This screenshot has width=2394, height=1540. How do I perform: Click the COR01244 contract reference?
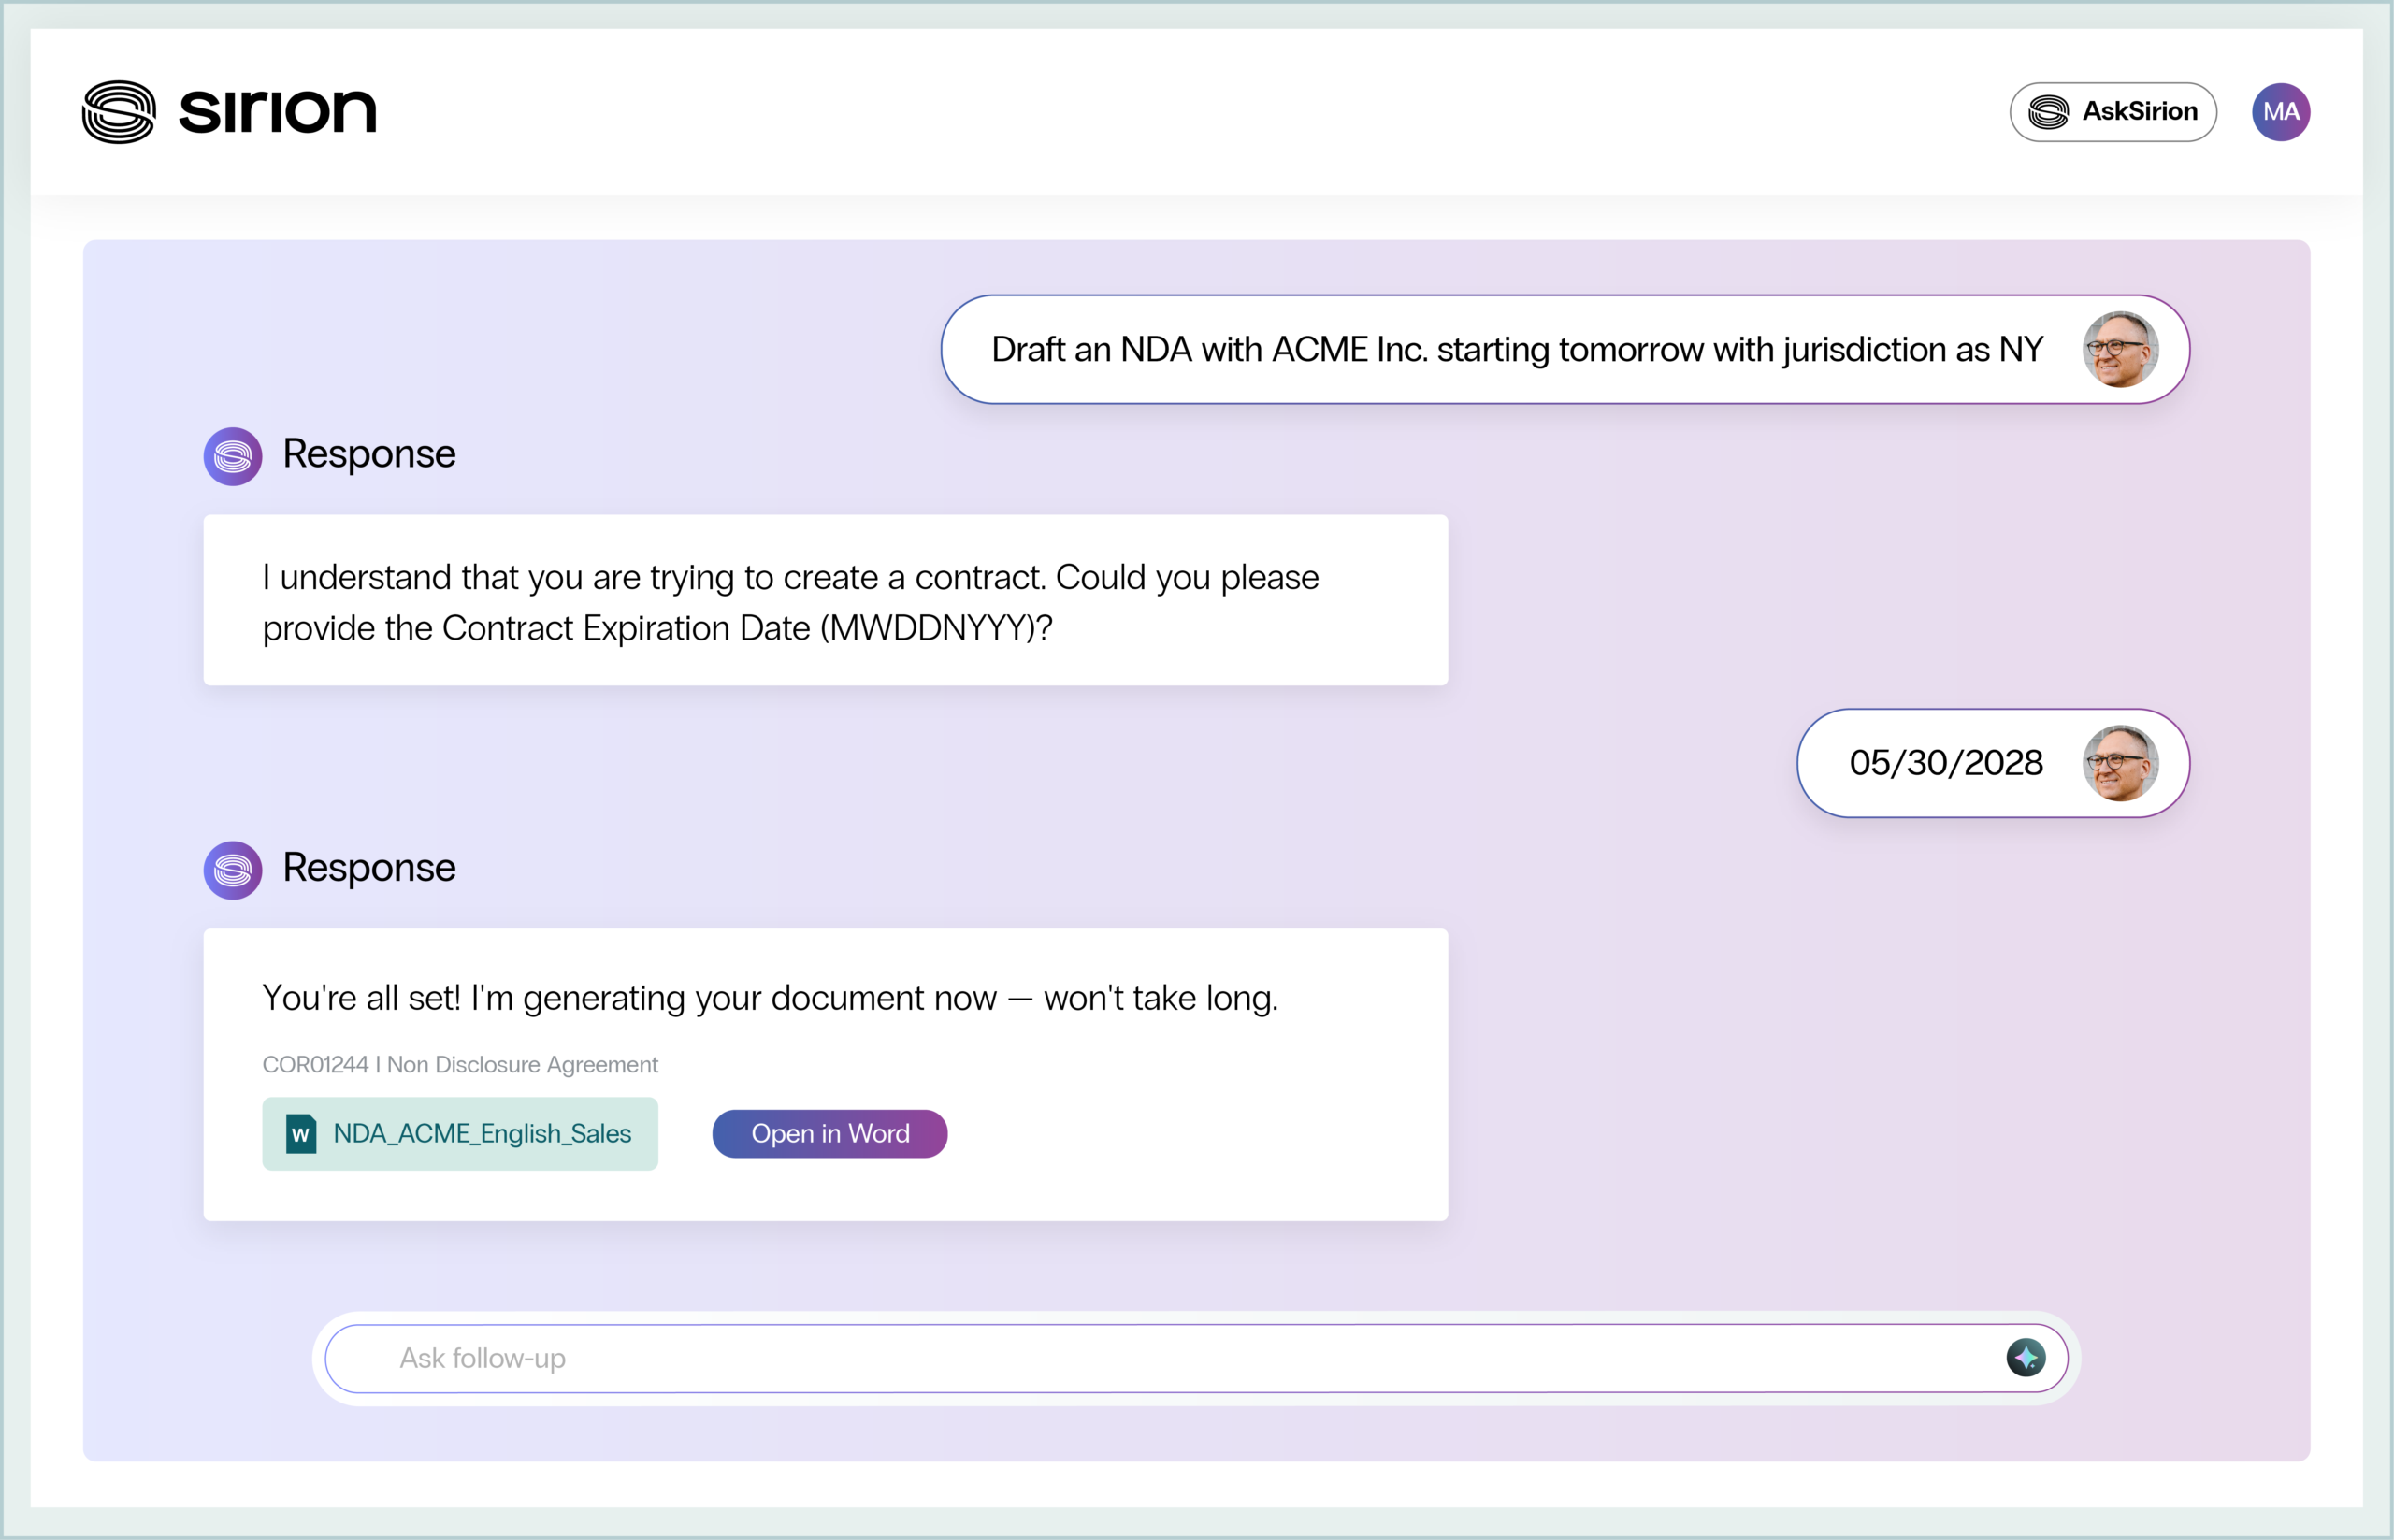316,1065
